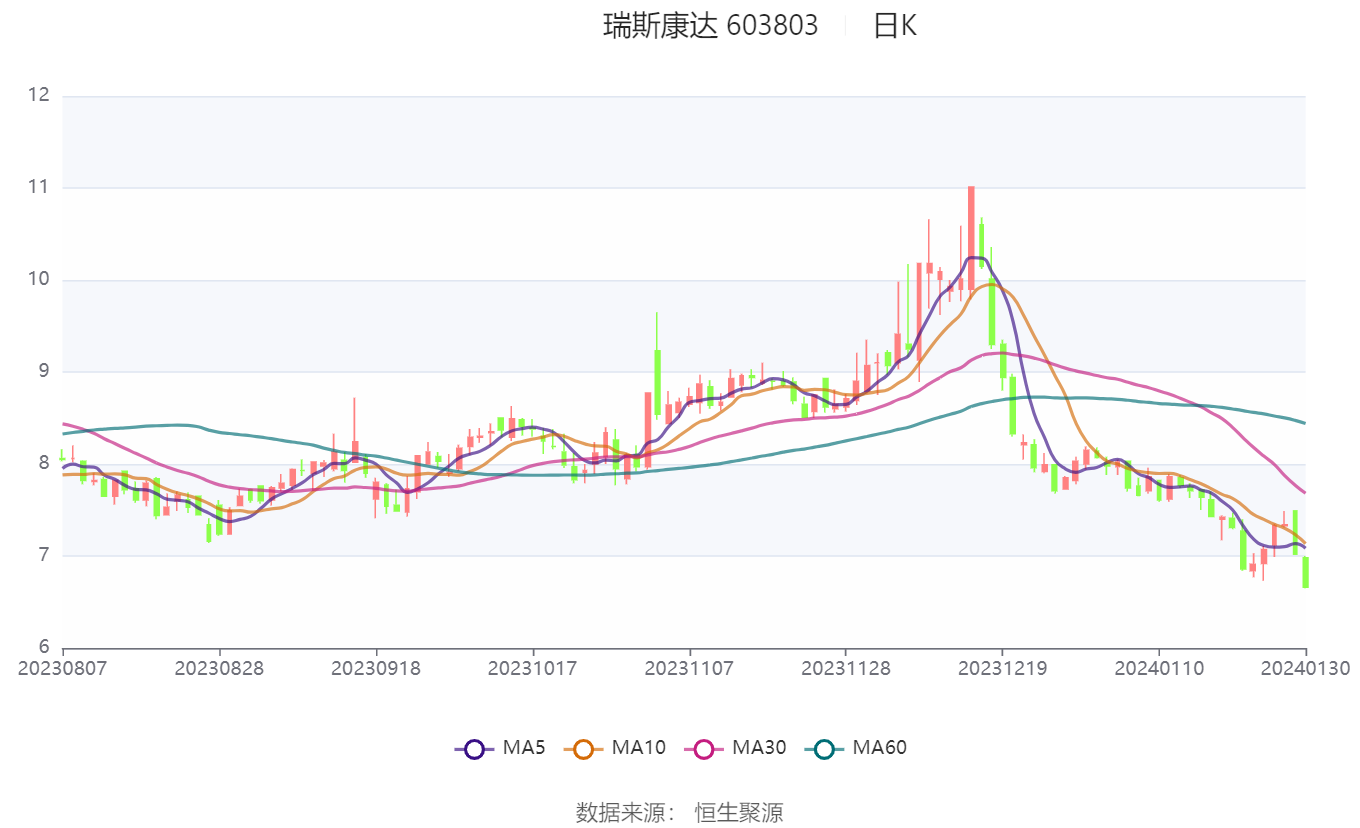
Task: Click the 20240110 x-axis date label
Action: tap(1159, 667)
